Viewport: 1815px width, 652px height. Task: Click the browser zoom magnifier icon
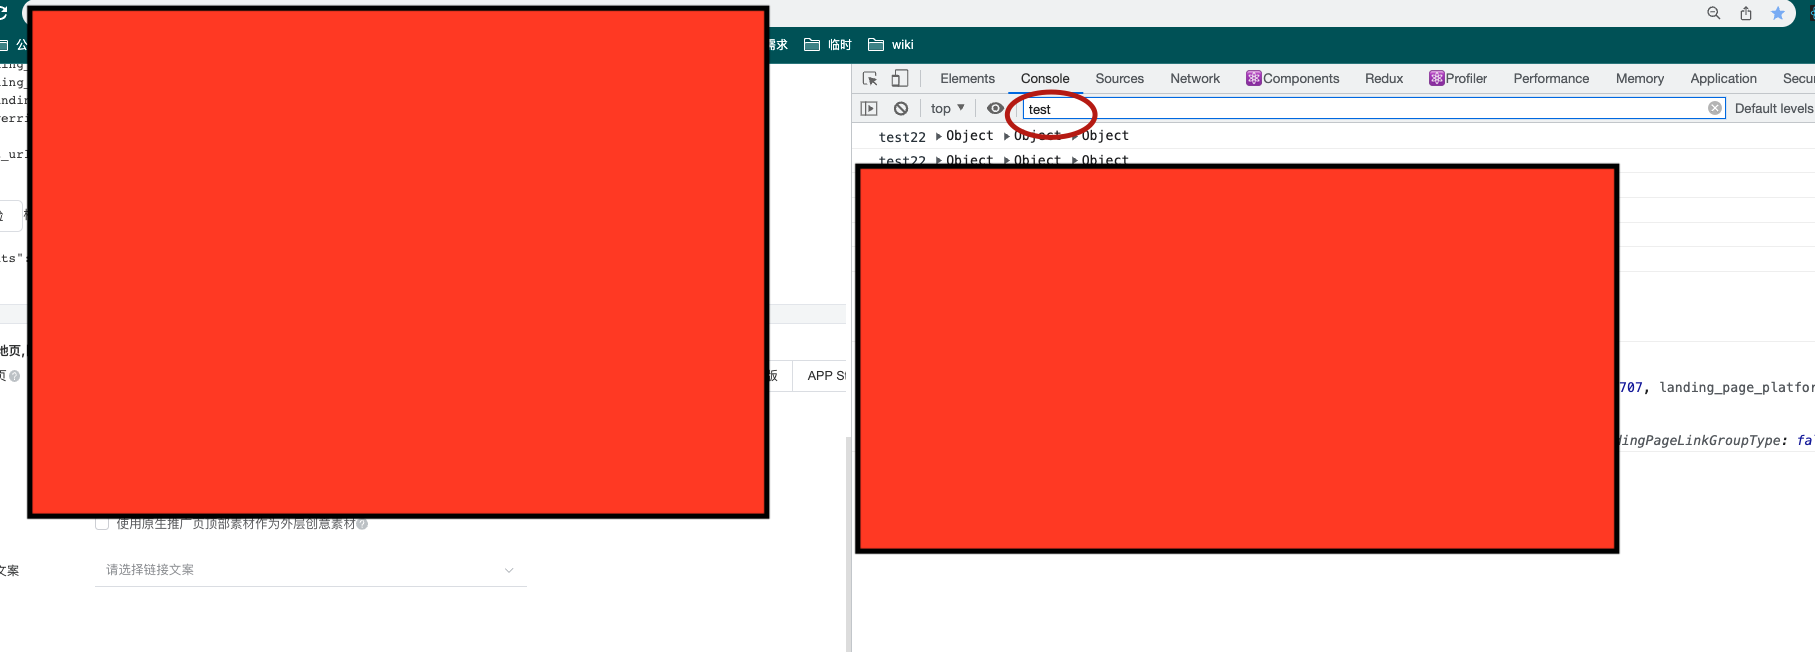(x=1713, y=13)
